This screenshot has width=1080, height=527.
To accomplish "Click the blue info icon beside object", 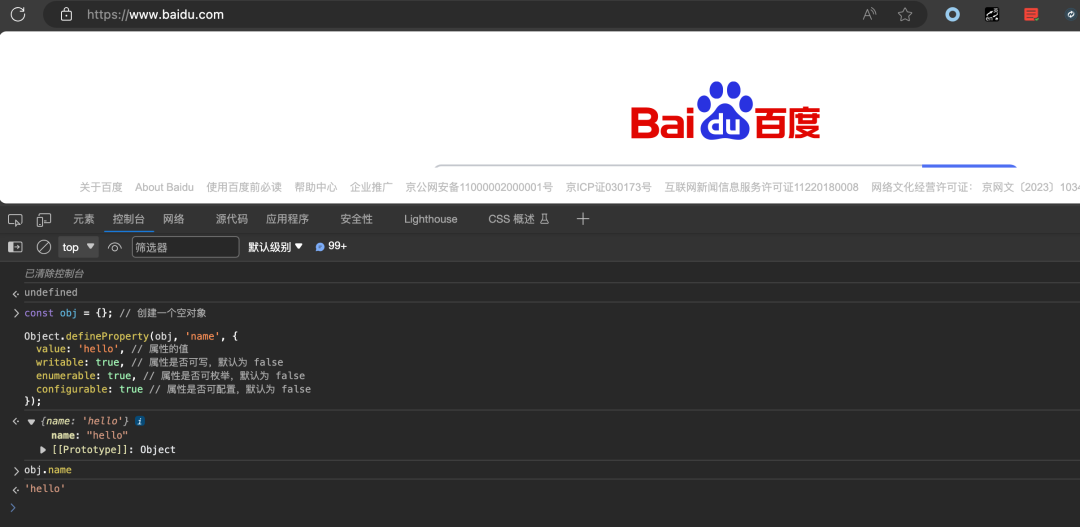I will (139, 421).
